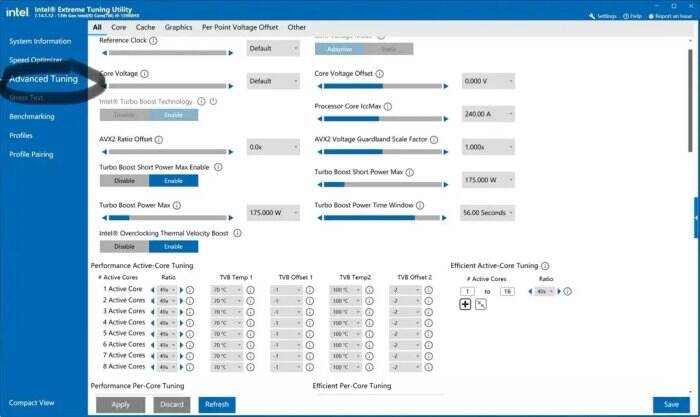The image size is (700, 417).
Task: Click the Refresh button
Action: [x=217, y=404]
